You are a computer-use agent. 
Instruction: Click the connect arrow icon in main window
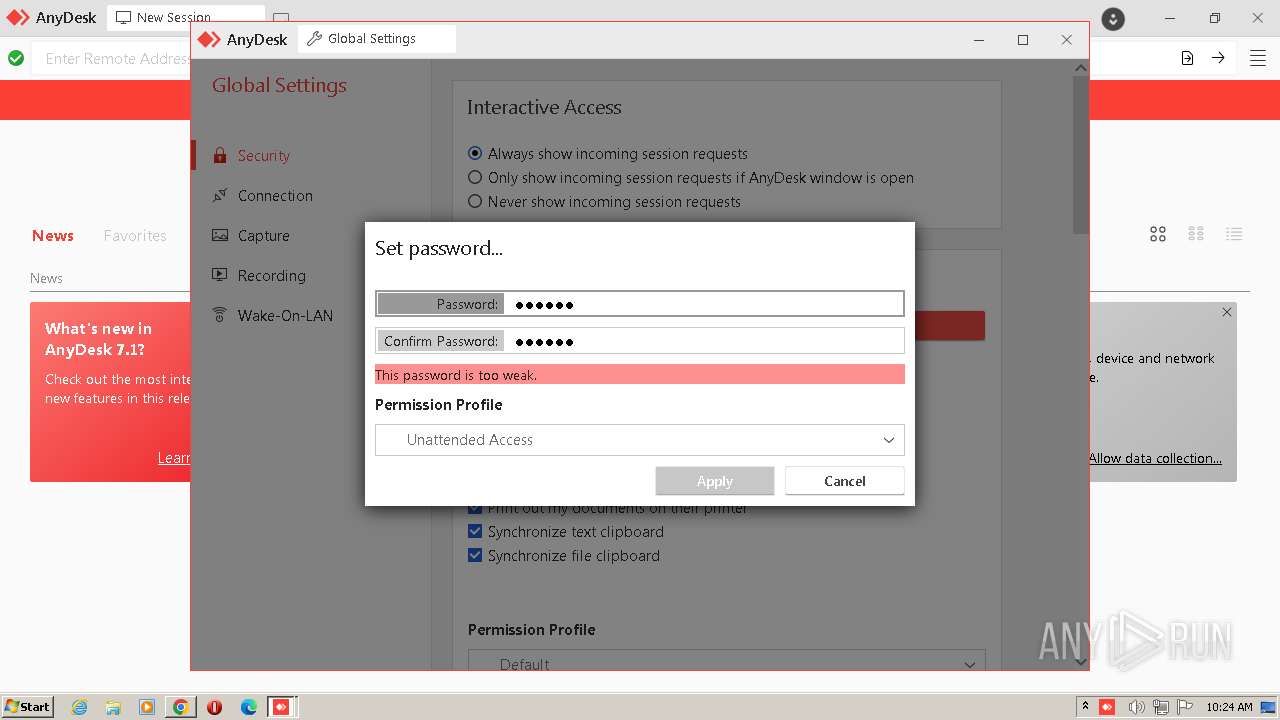click(x=1218, y=58)
